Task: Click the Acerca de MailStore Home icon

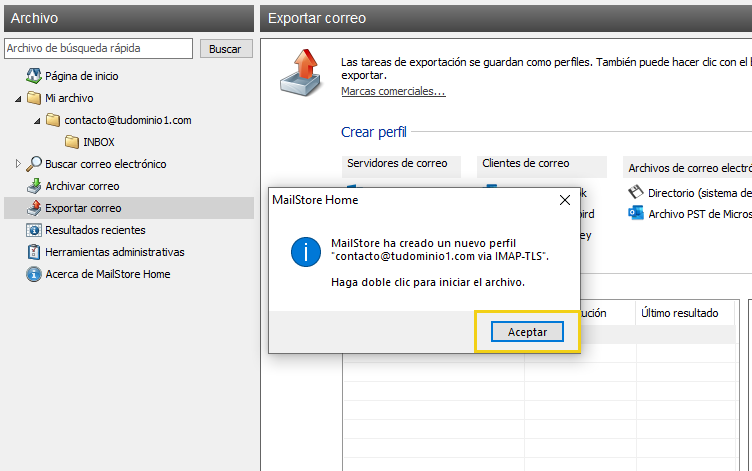Action: [x=34, y=274]
